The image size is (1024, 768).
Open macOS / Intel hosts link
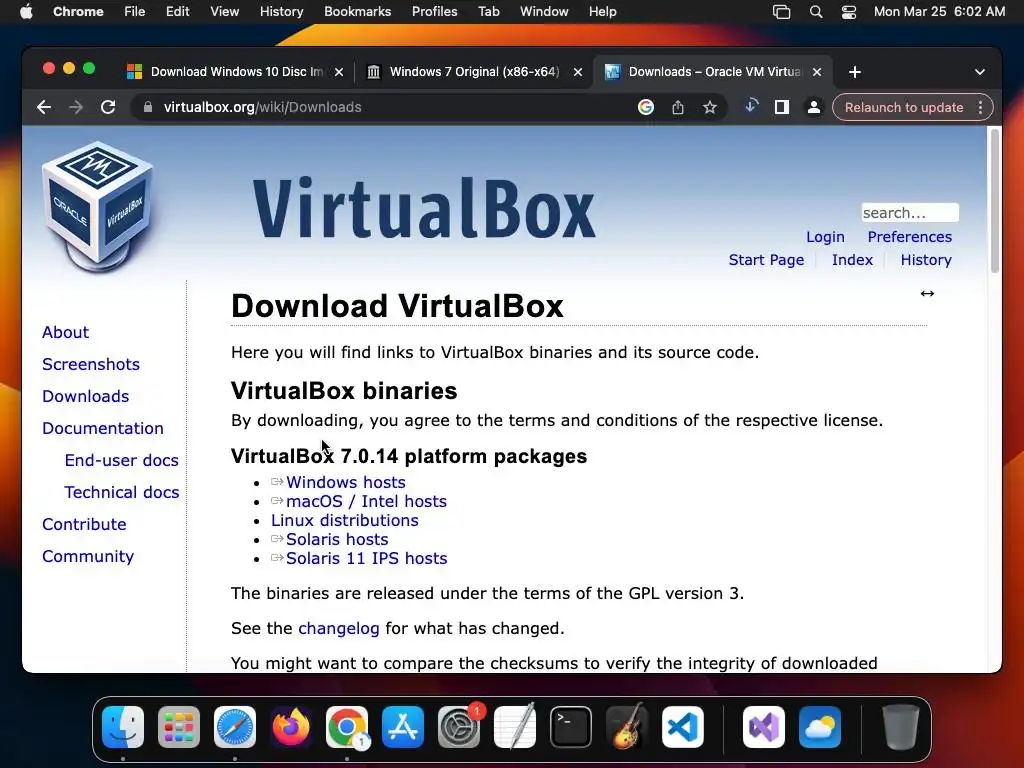pyautogui.click(x=366, y=501)
